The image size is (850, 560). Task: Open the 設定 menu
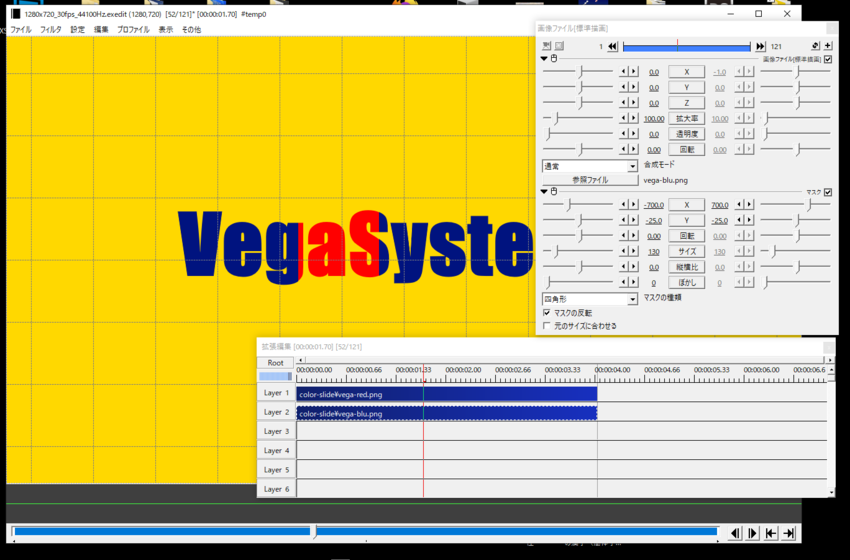pyautogui.click(x=78, y=29)
